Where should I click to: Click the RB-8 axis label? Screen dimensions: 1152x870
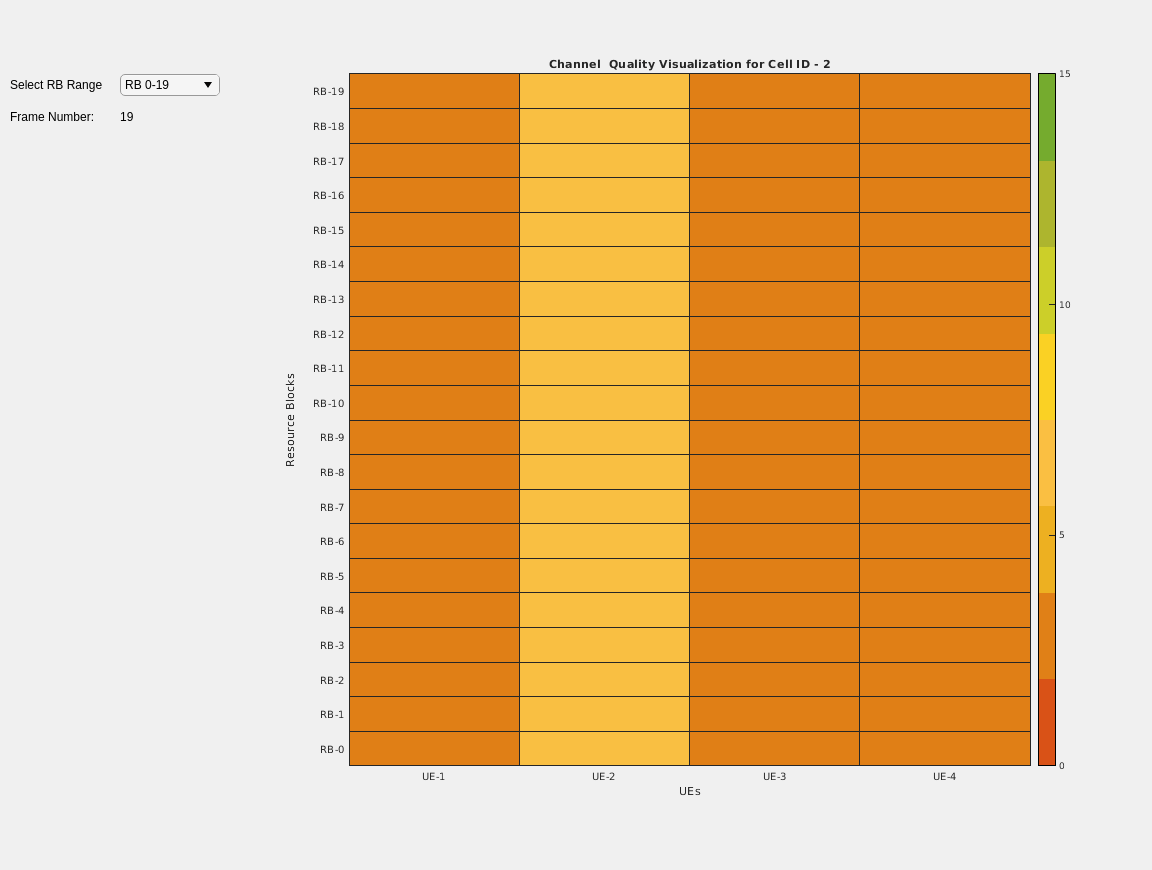(332, 472)
